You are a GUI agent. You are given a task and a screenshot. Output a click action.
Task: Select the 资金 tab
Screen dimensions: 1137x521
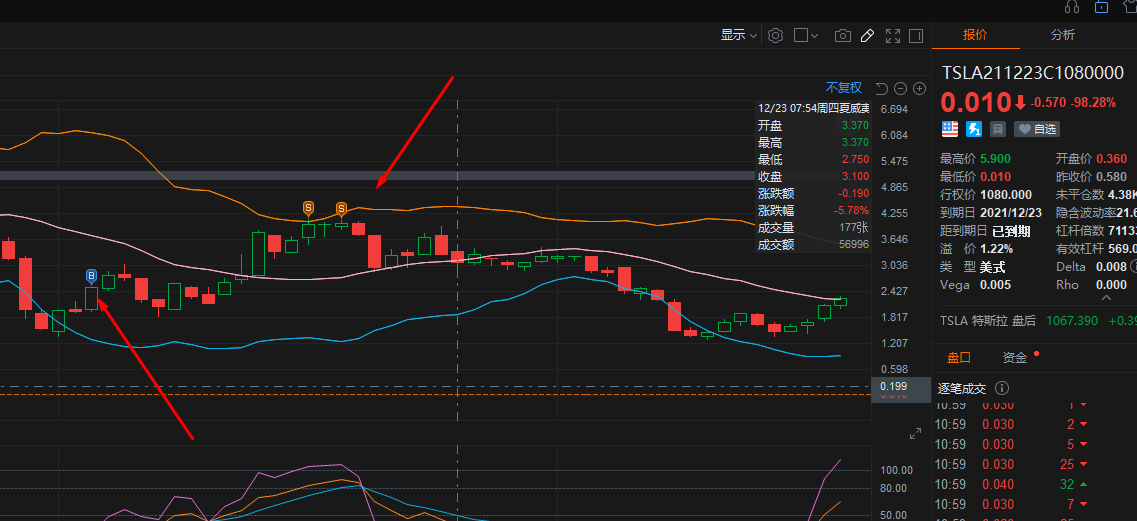pos(1015,357)
